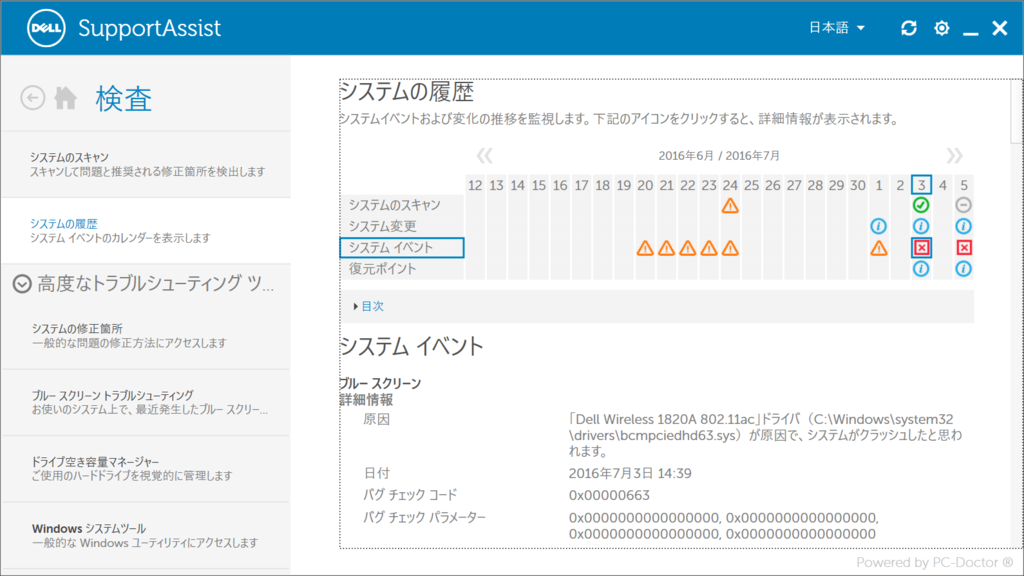Click 復元ポイント info icon on day 3
1024x576 pixels.
coord(921,268)
